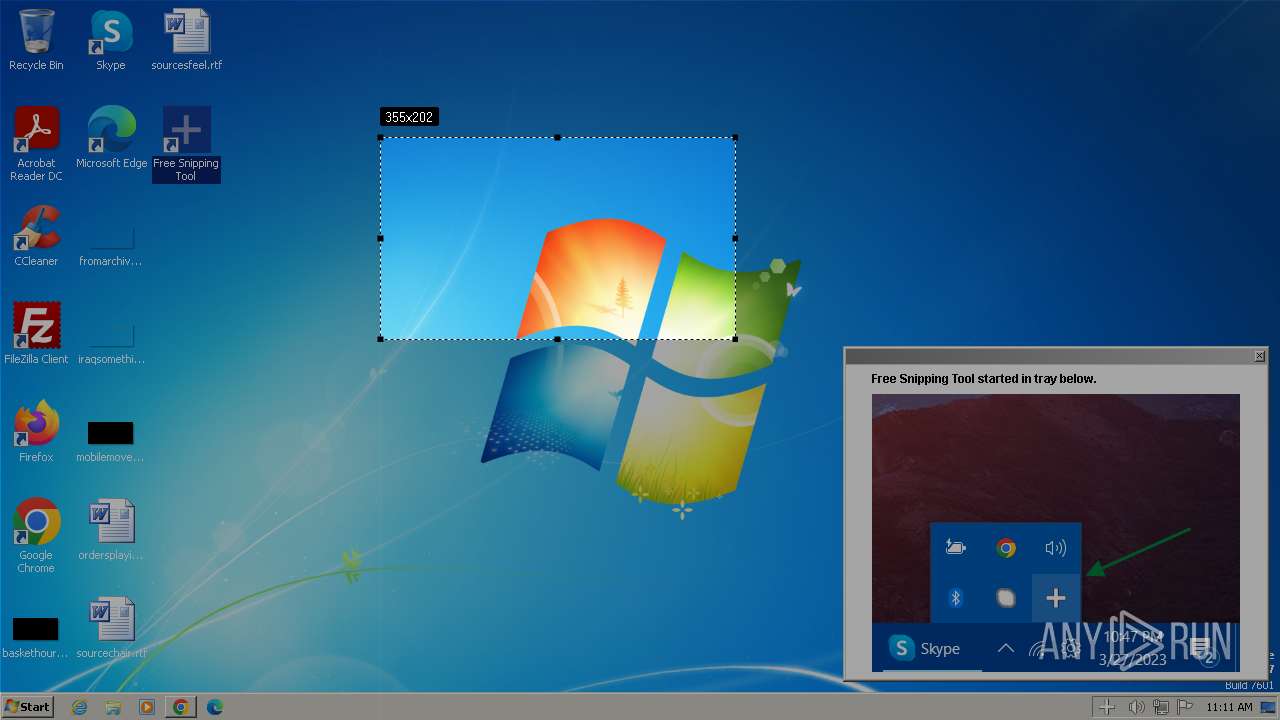Open Microsoft Edge from the taskbar
This screenshot has width=1280, height=720.
[x=215, y=707]
